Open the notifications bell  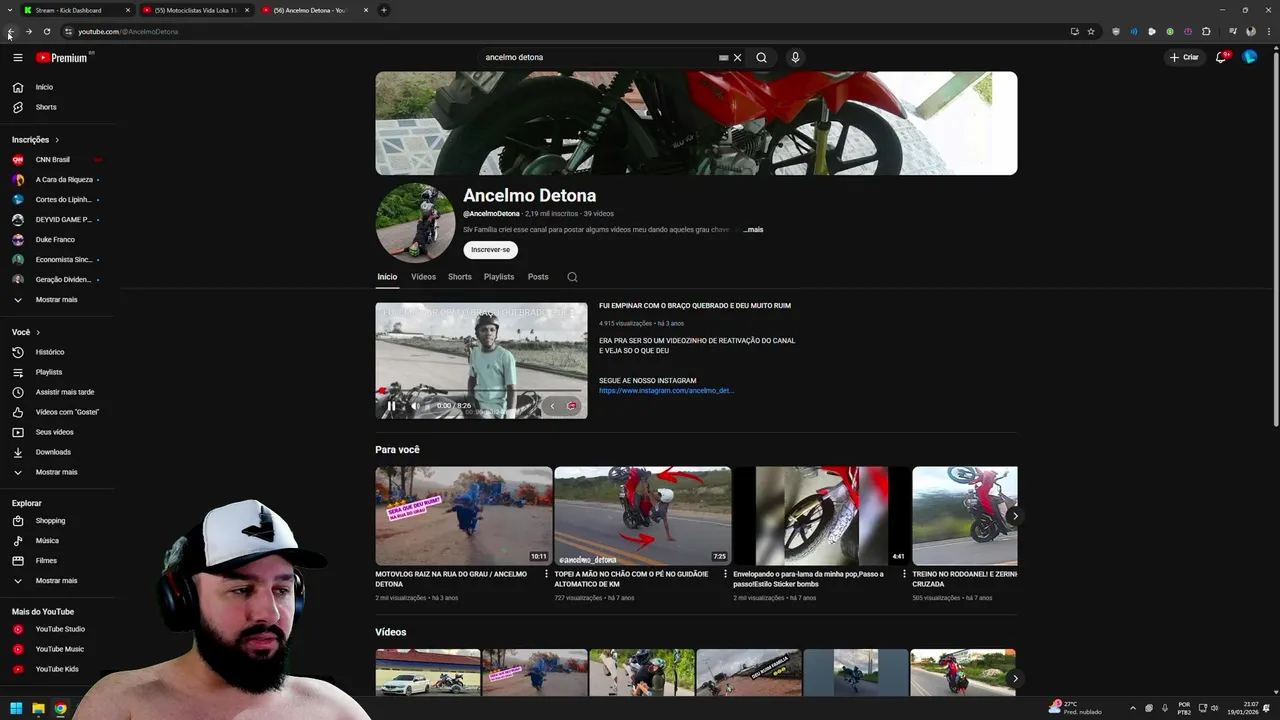(x=1221, y=57)
